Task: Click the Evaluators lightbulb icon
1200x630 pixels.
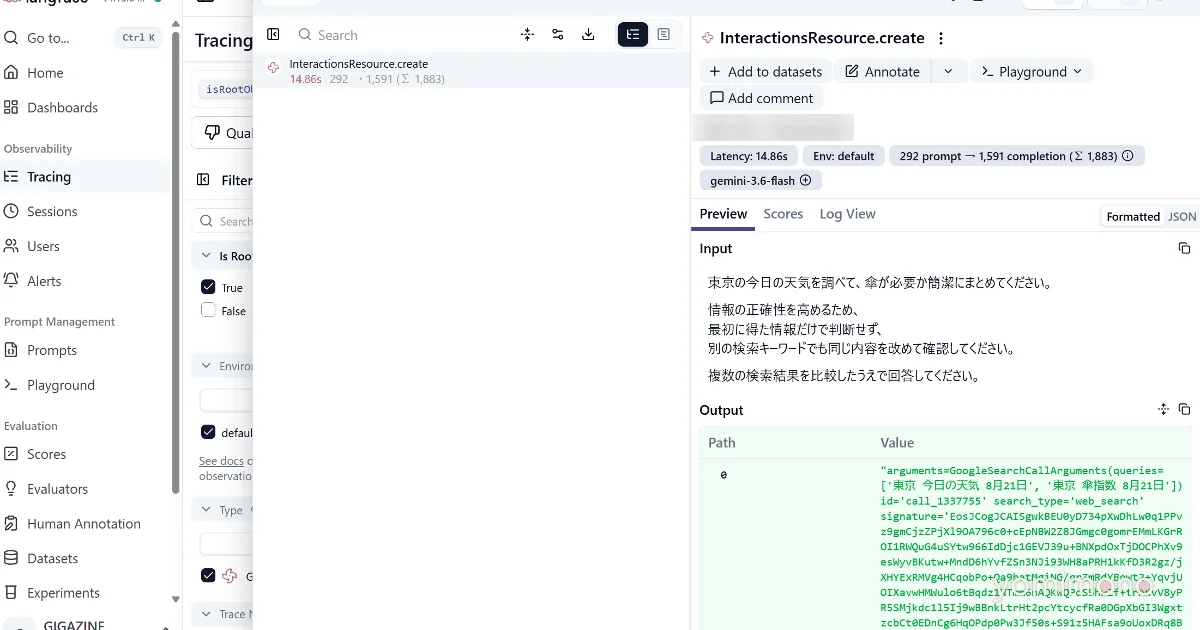Action: [x=12, y=489]
